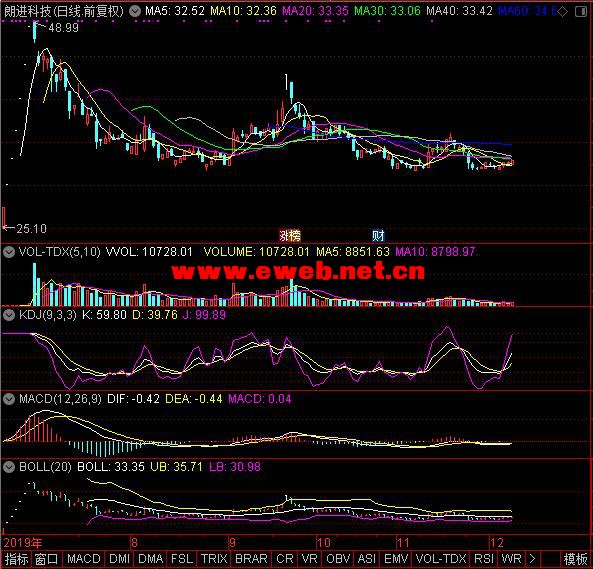593x569 pixels.
Task: Switch to the RSI indicator tab
Action: 484,559
